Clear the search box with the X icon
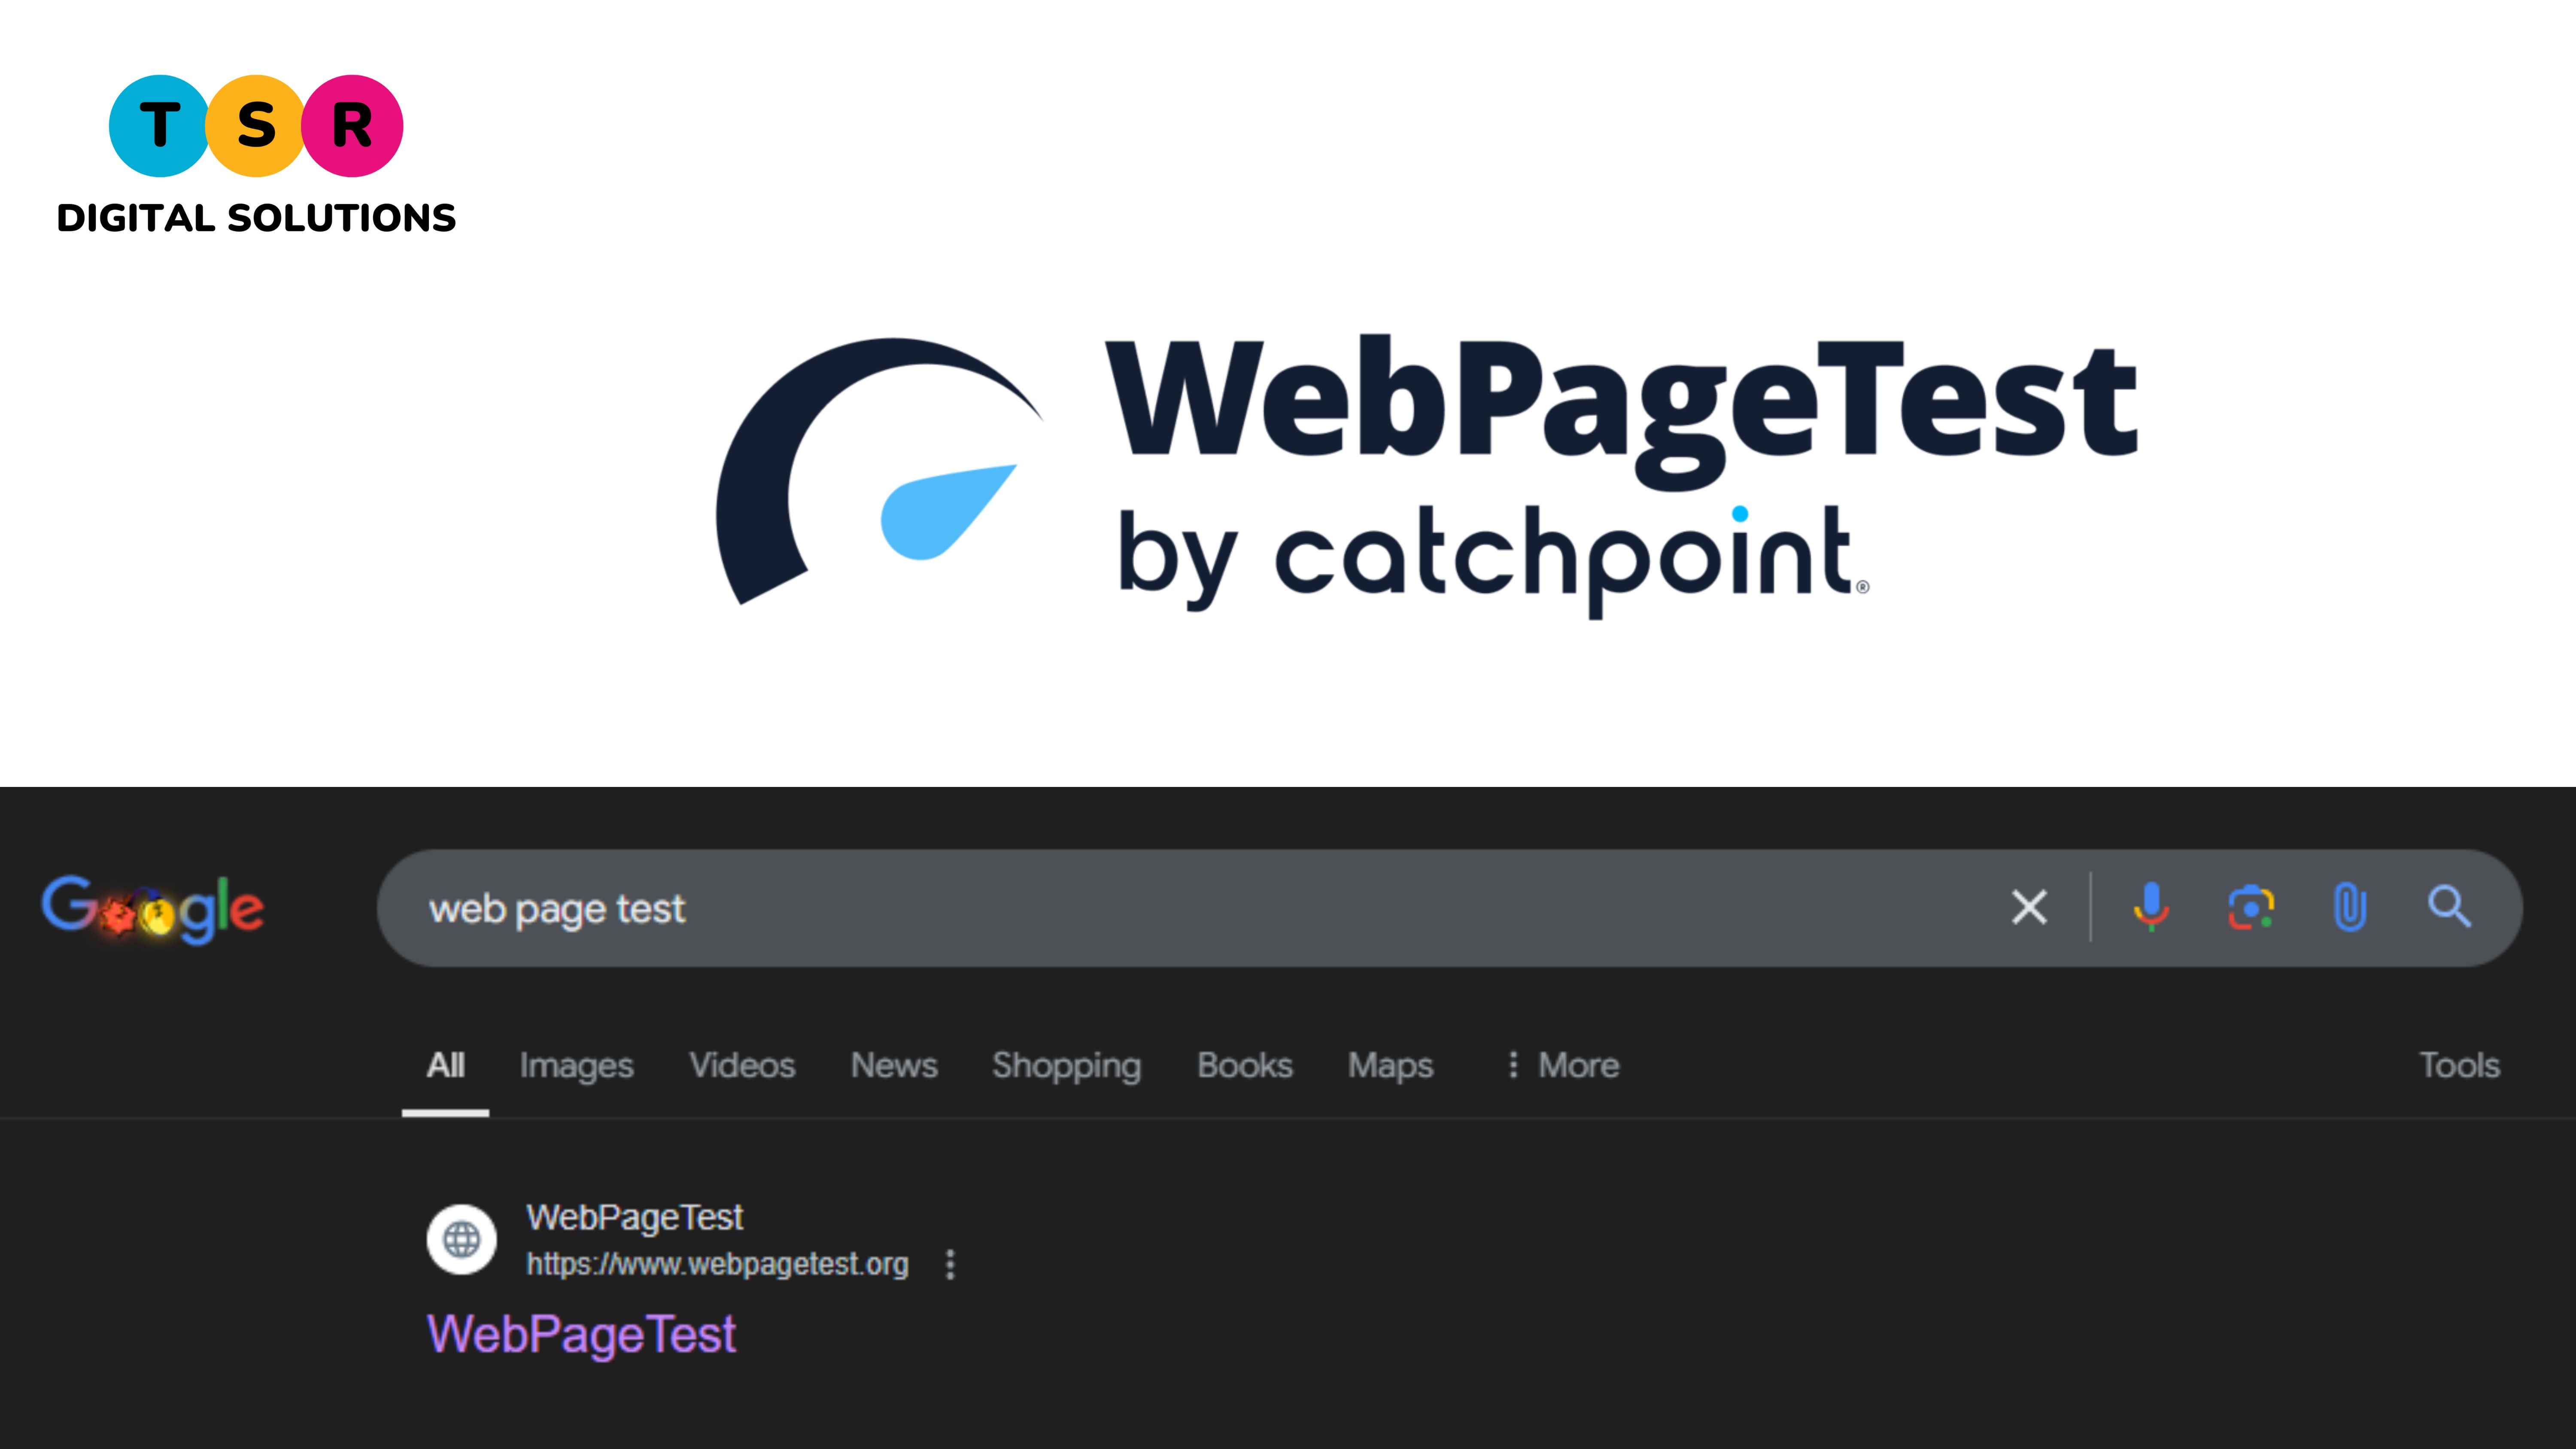 pyautogui.click(x=2029, y=907)
